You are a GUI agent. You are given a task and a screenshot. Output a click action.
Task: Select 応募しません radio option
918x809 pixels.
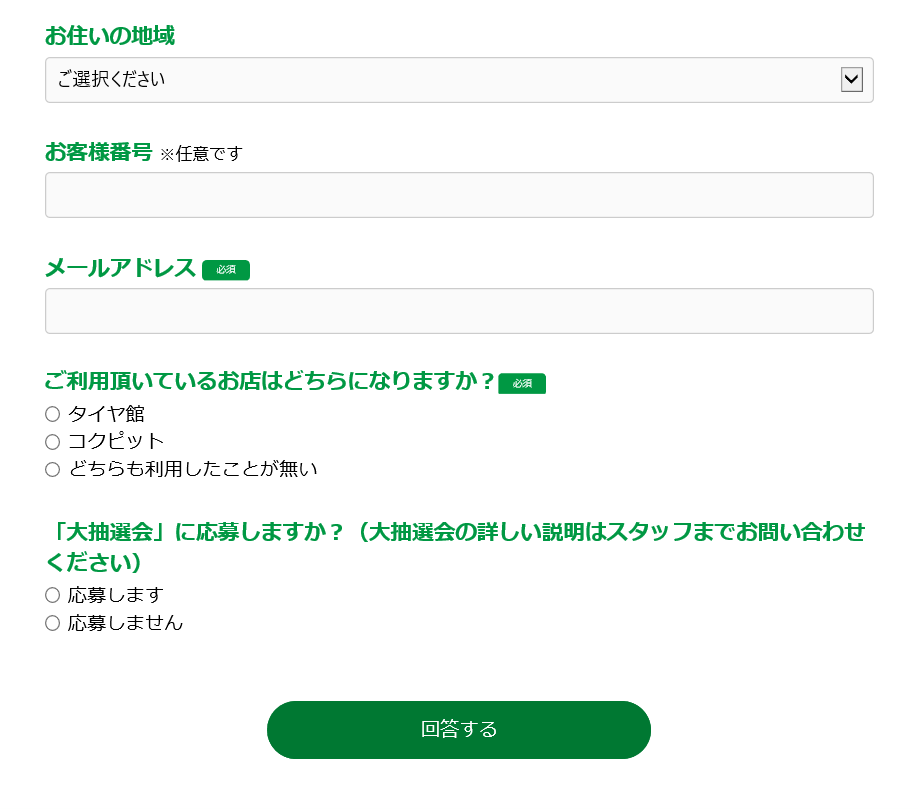point(53,623)
